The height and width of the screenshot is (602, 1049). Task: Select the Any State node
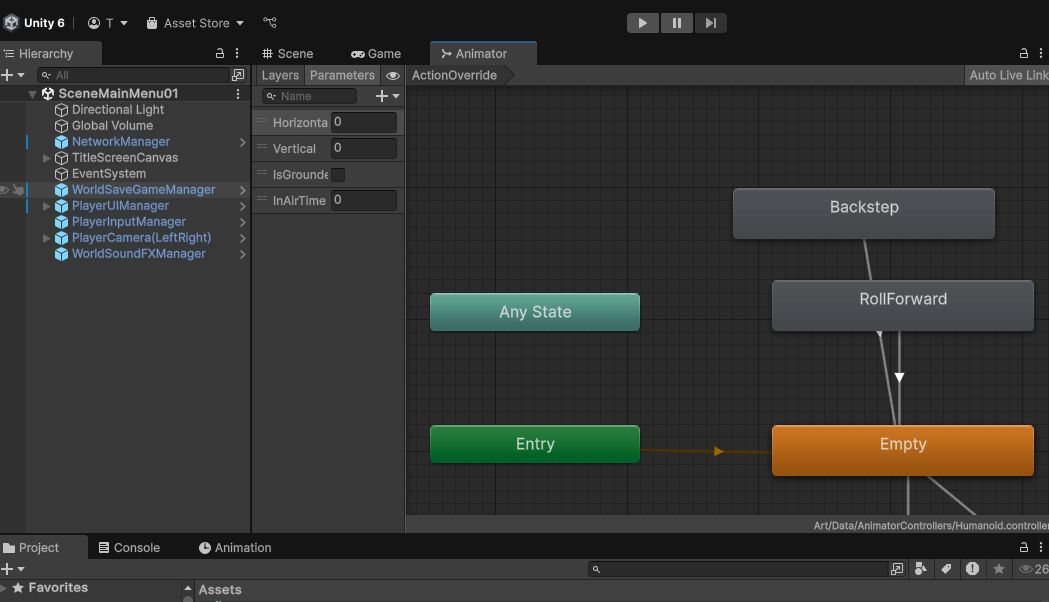tap(535, 312)
